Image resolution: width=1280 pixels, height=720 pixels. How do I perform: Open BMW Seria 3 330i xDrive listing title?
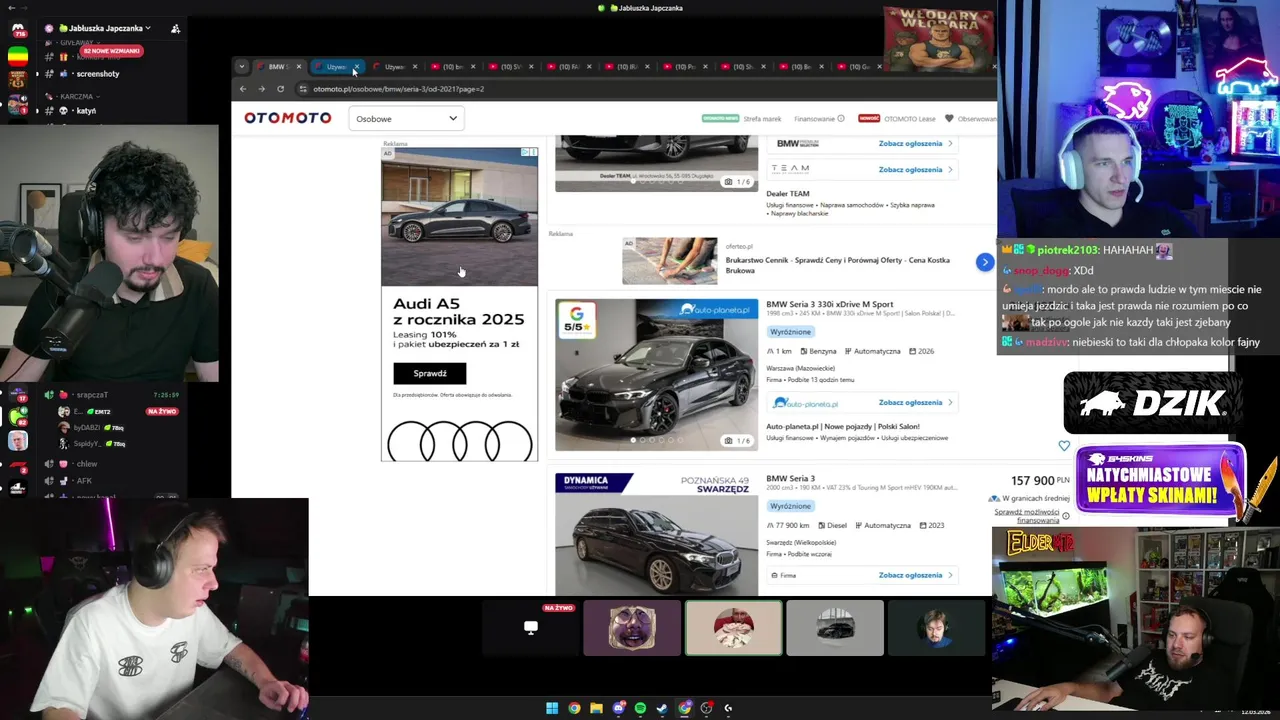(830, 304)
